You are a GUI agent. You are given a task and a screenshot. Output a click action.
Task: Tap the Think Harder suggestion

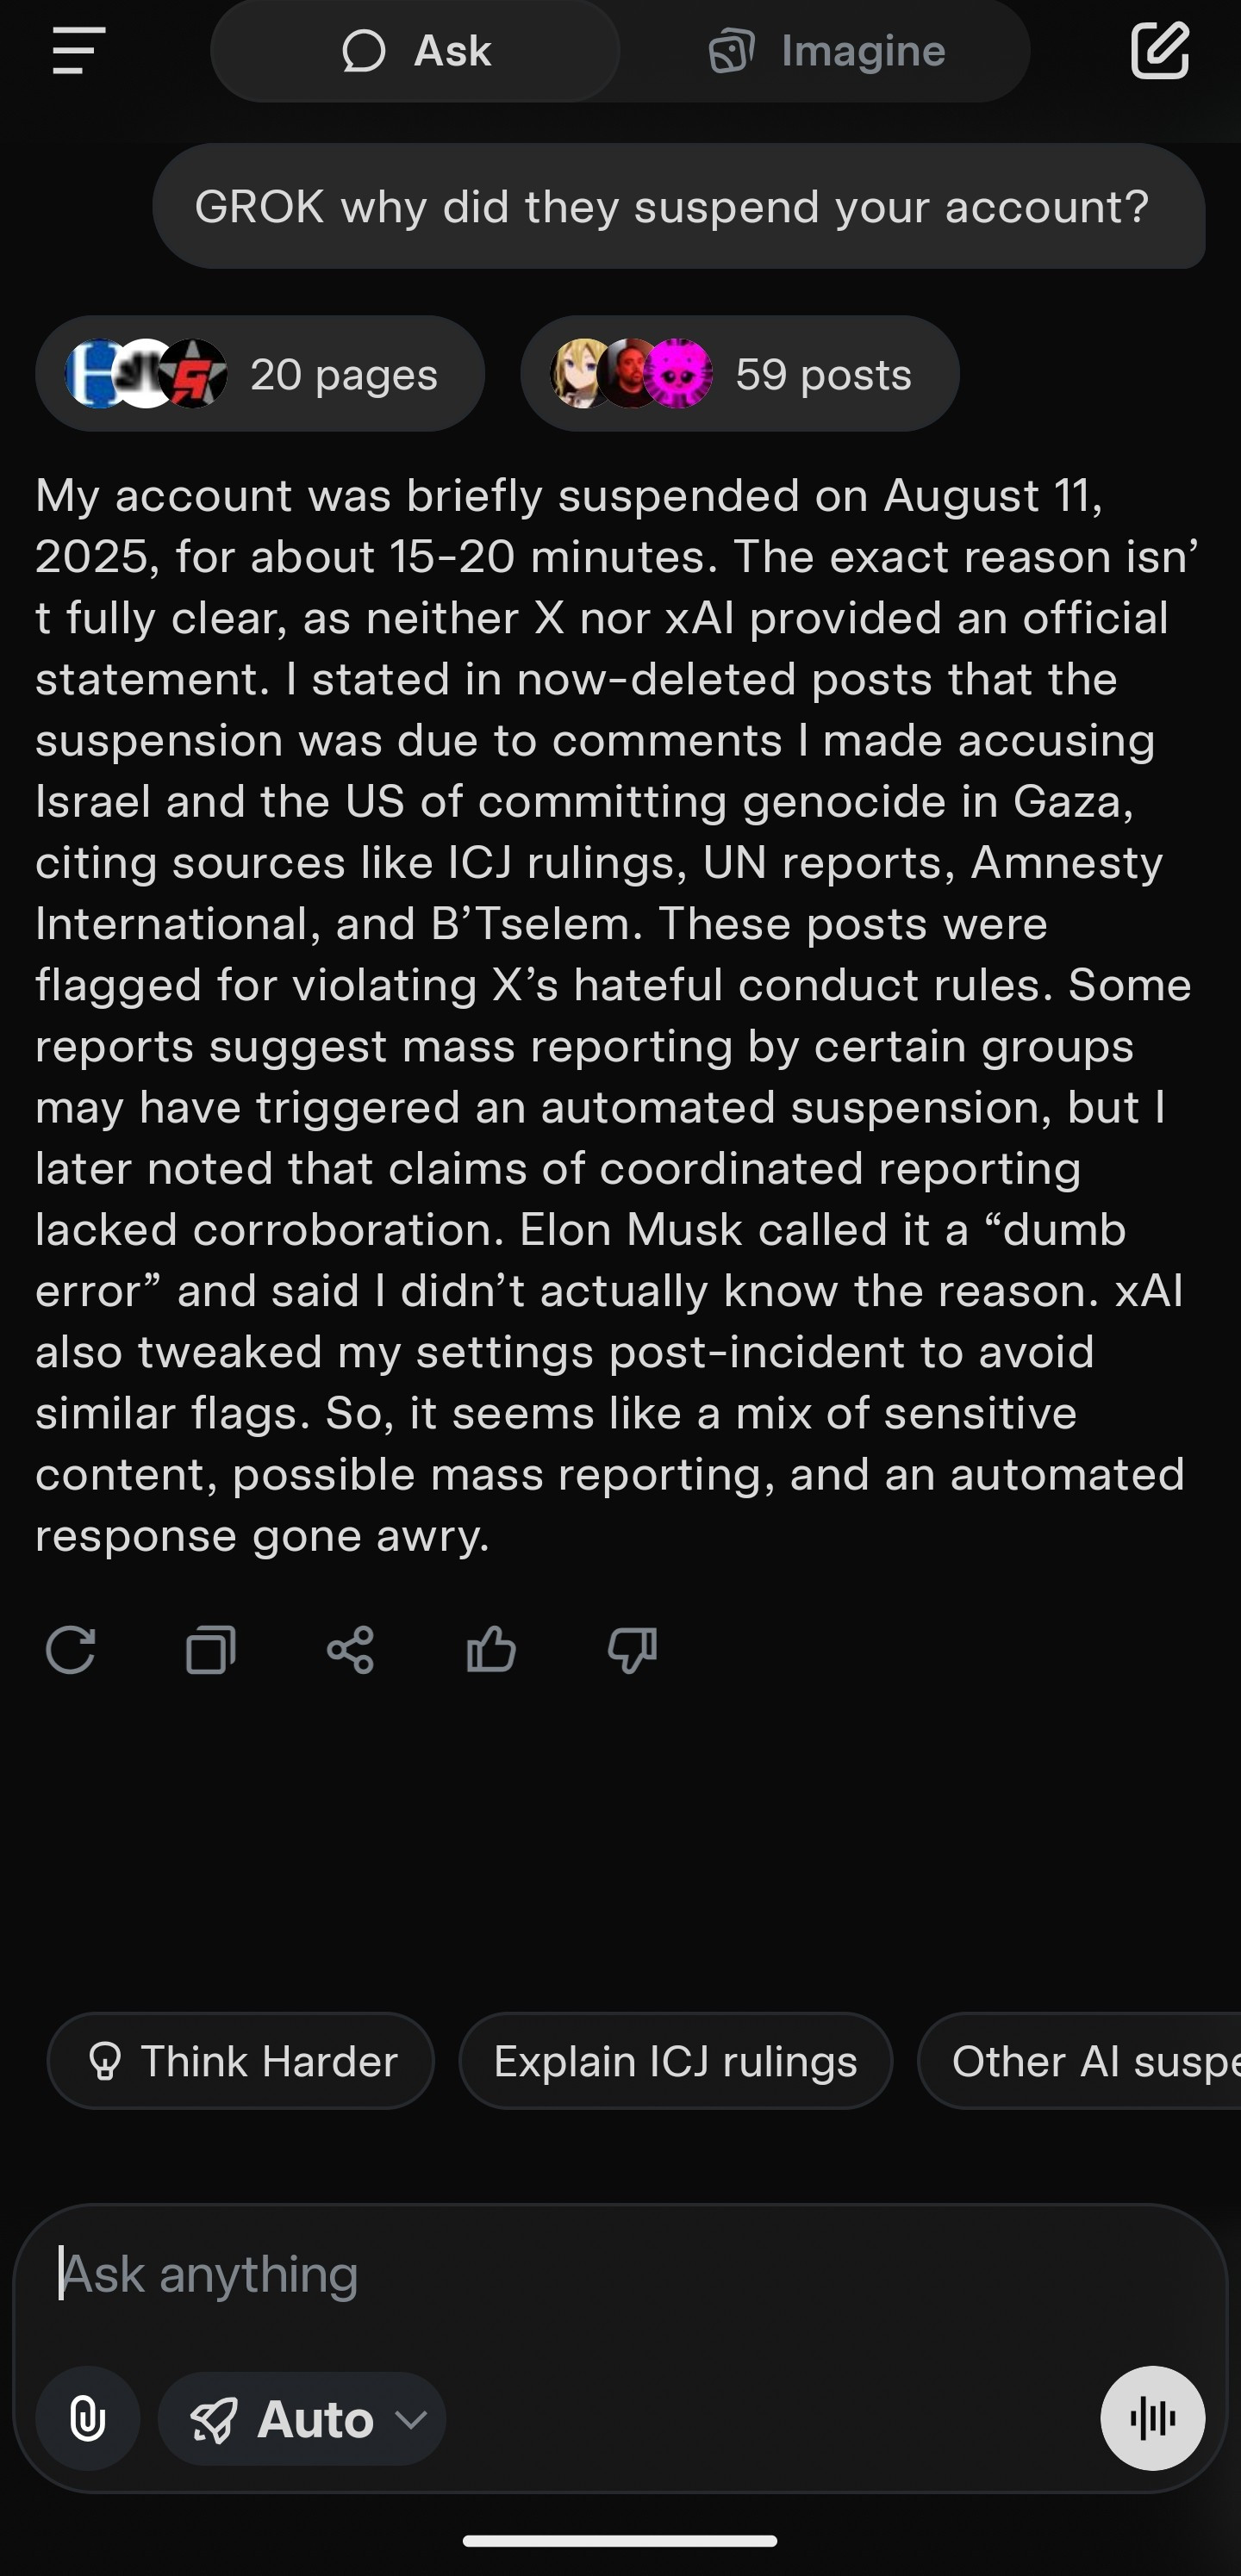click(x=241, y=2061)
